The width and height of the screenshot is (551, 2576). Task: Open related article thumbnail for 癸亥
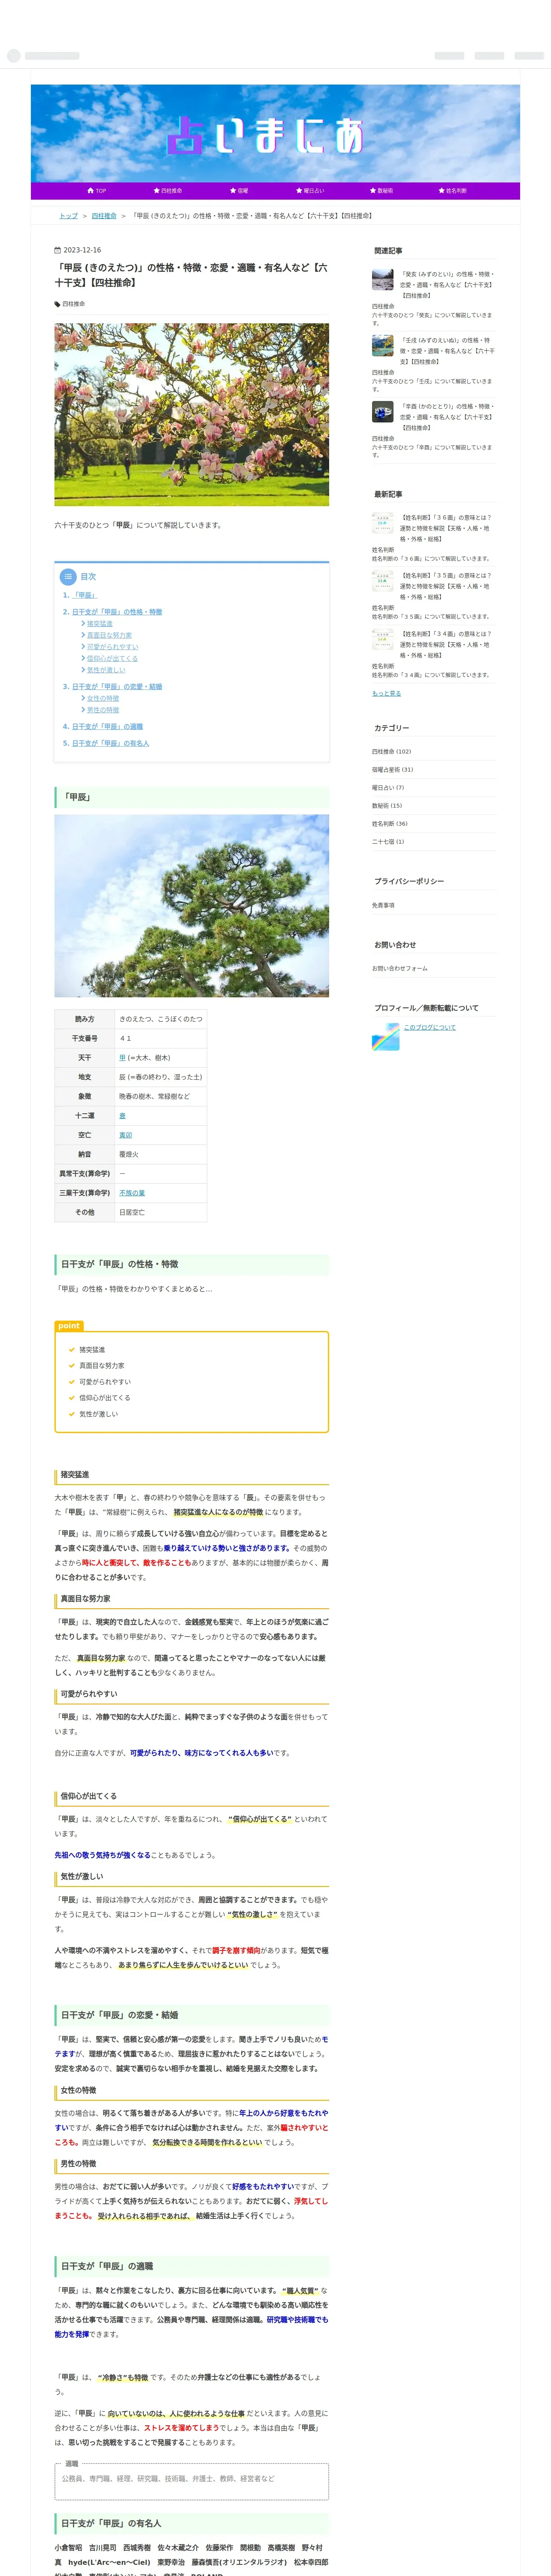point(383,280)
